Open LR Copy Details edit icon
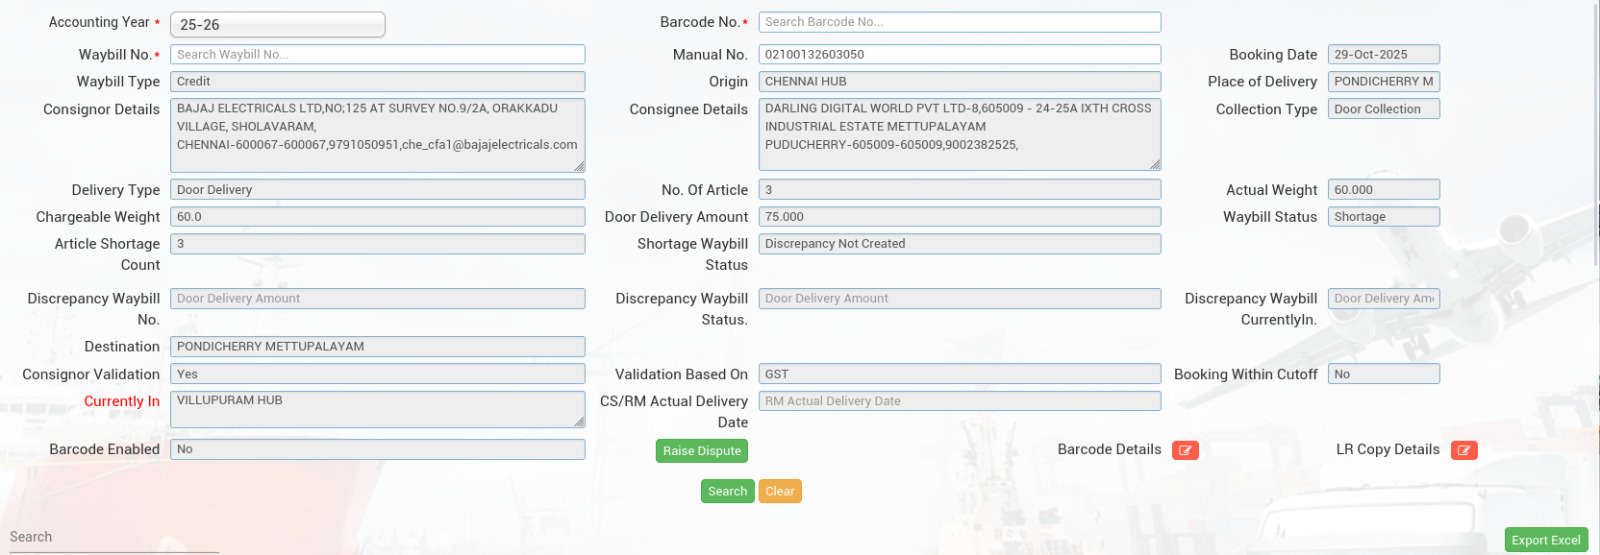Image resolution: width=1600 pixels, height=555 pixels. (x=1463, y=450)
